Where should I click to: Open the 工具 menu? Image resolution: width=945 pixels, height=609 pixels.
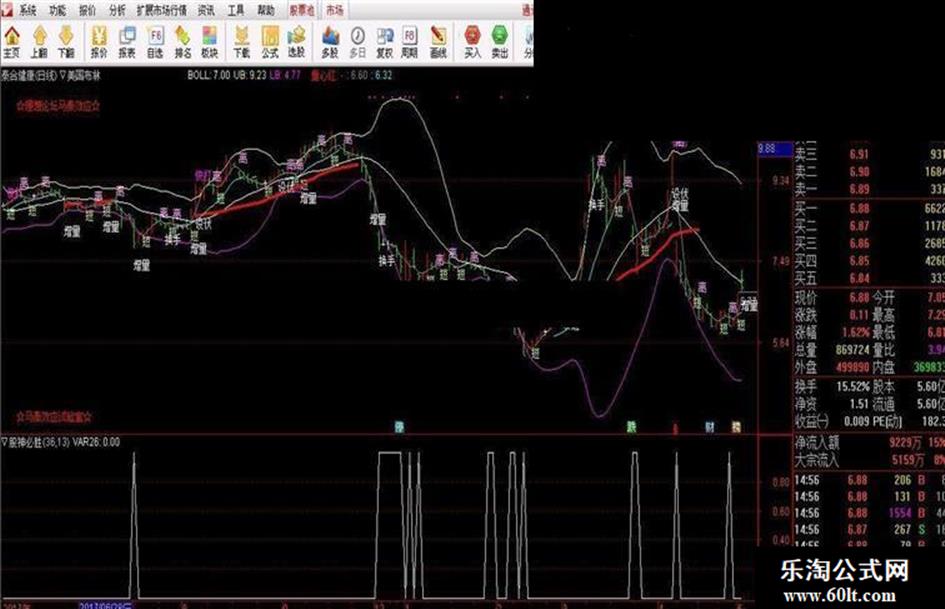click(x=236, y=11)
